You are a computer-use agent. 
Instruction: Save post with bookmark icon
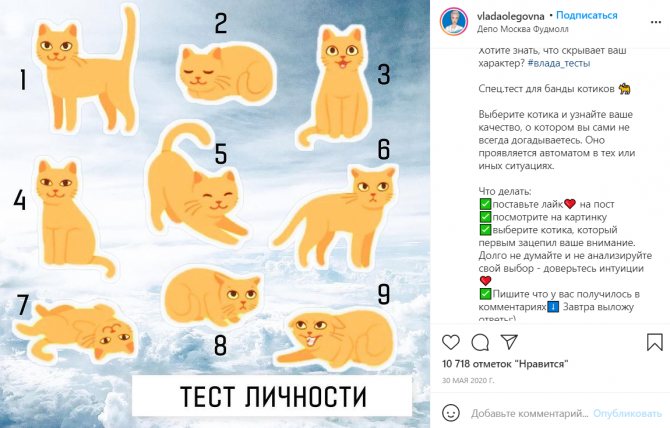pos(654,342)
